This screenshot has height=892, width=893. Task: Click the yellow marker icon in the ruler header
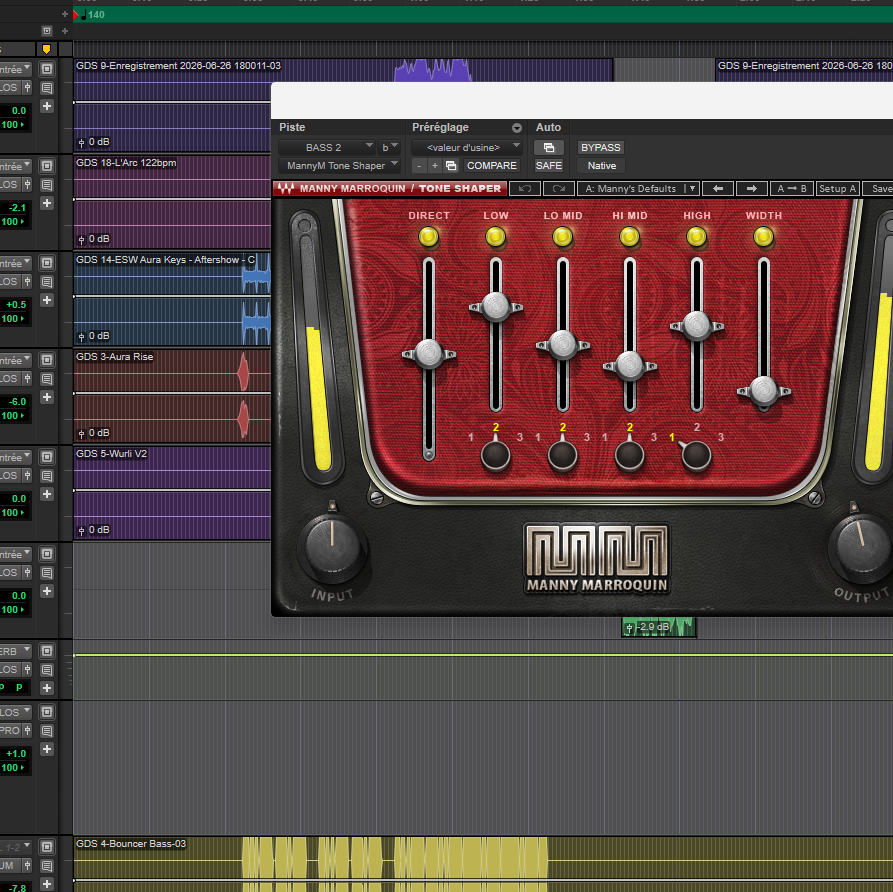pos(47,49)
